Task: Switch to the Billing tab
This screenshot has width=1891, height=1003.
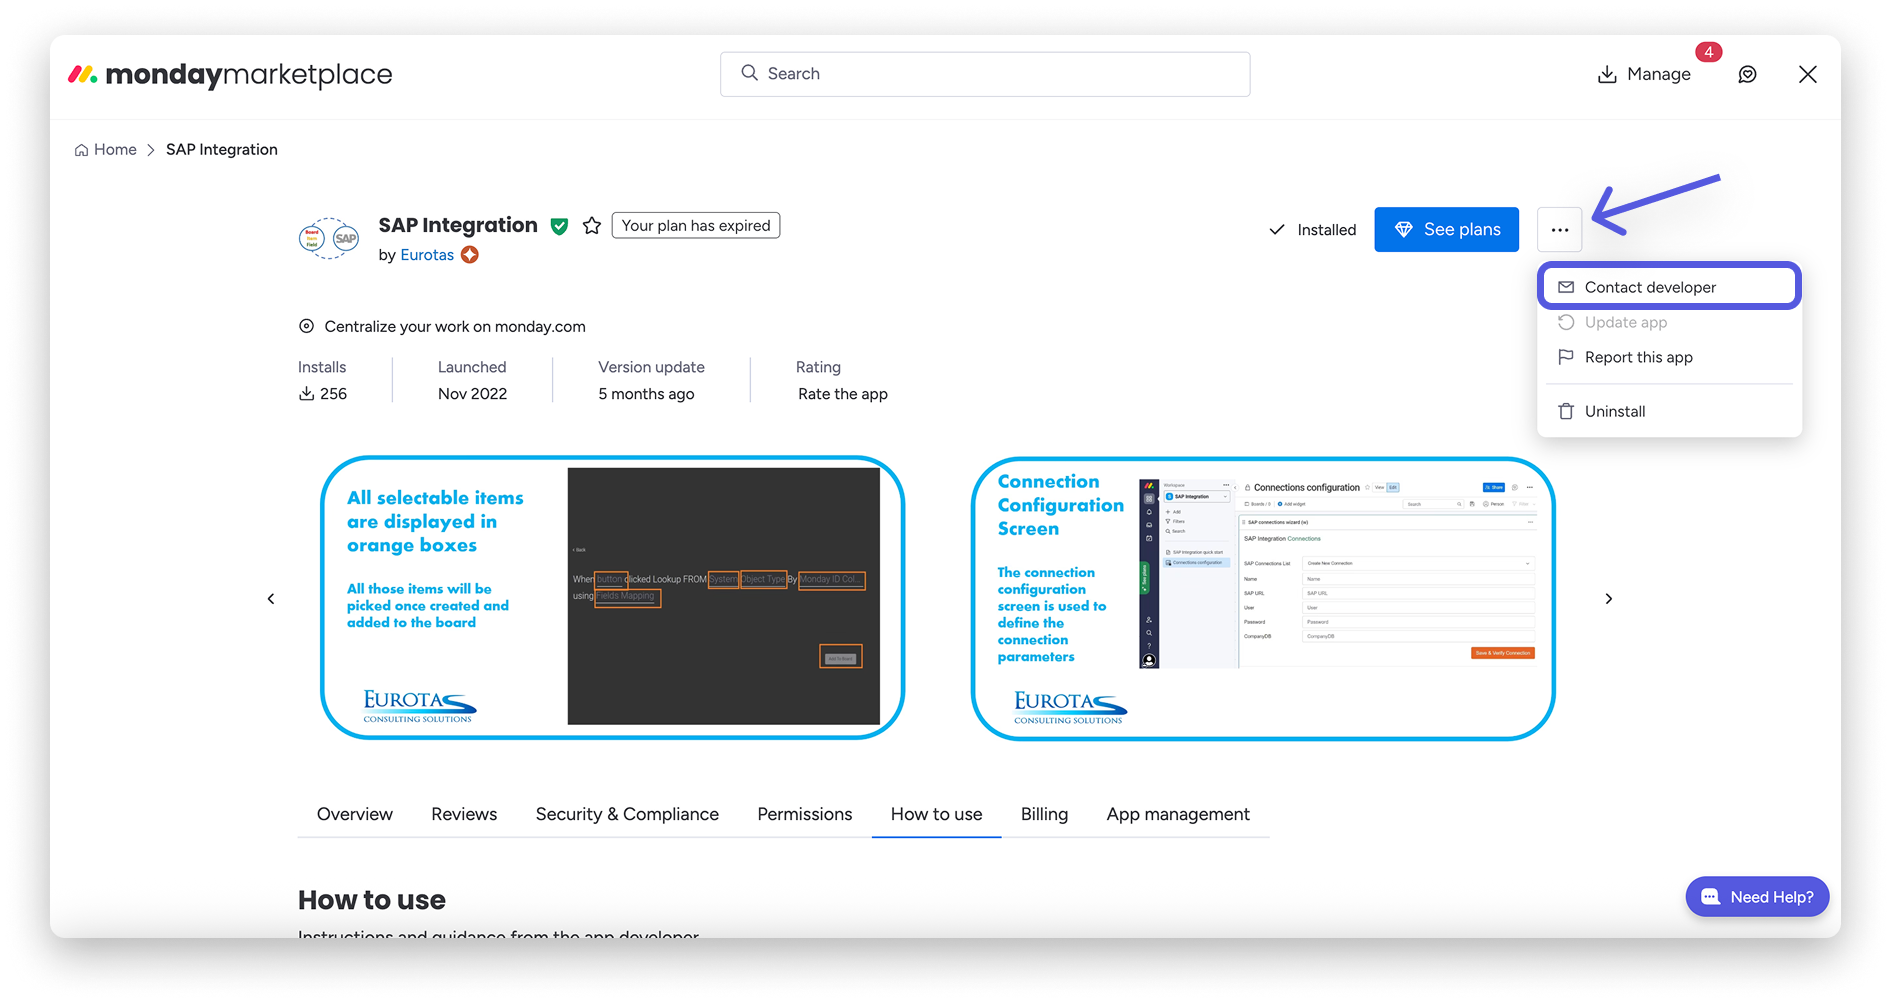Action: click(1044, 814)
